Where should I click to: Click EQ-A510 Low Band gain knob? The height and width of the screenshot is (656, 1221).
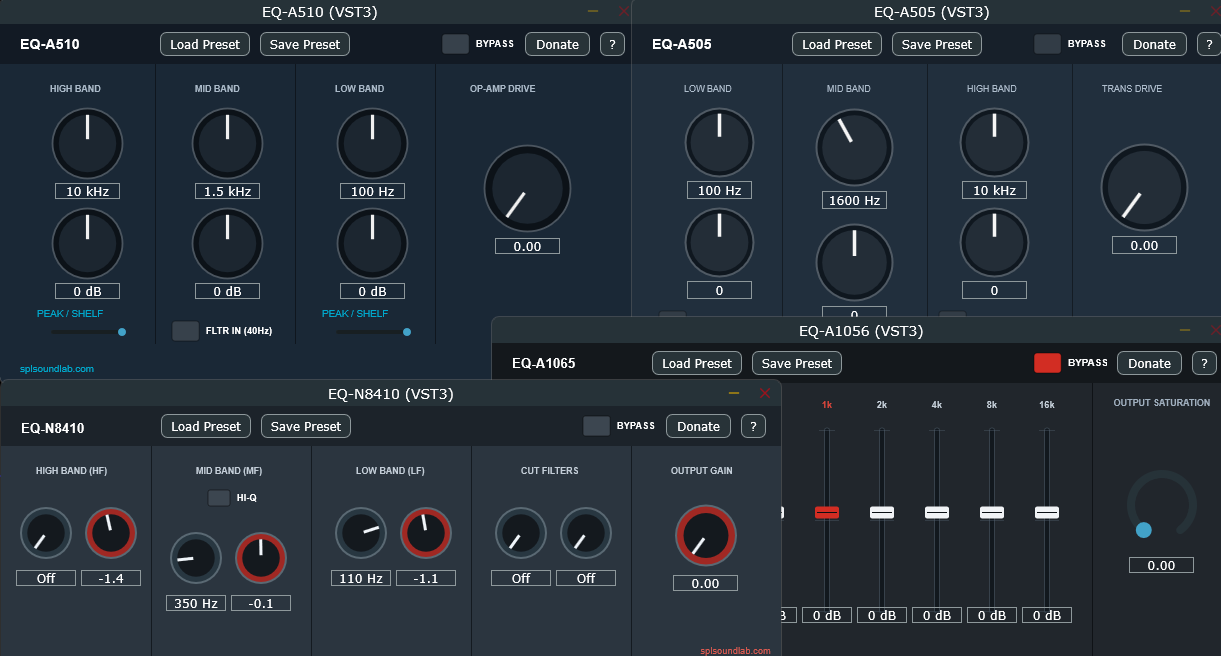[372, 243]
